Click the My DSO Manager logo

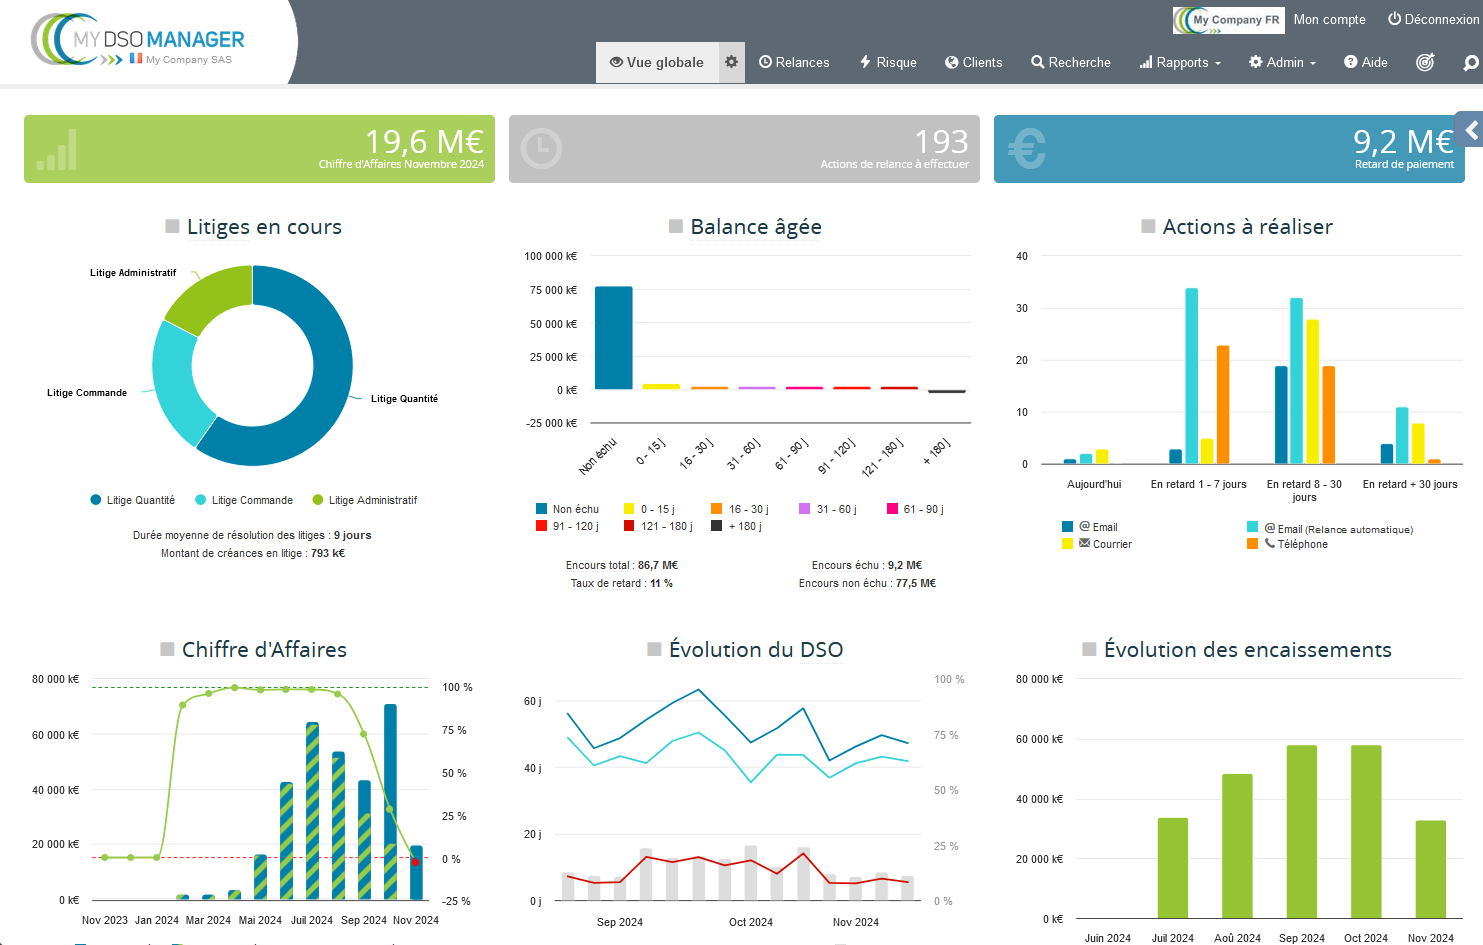click(x=140, y=42)
